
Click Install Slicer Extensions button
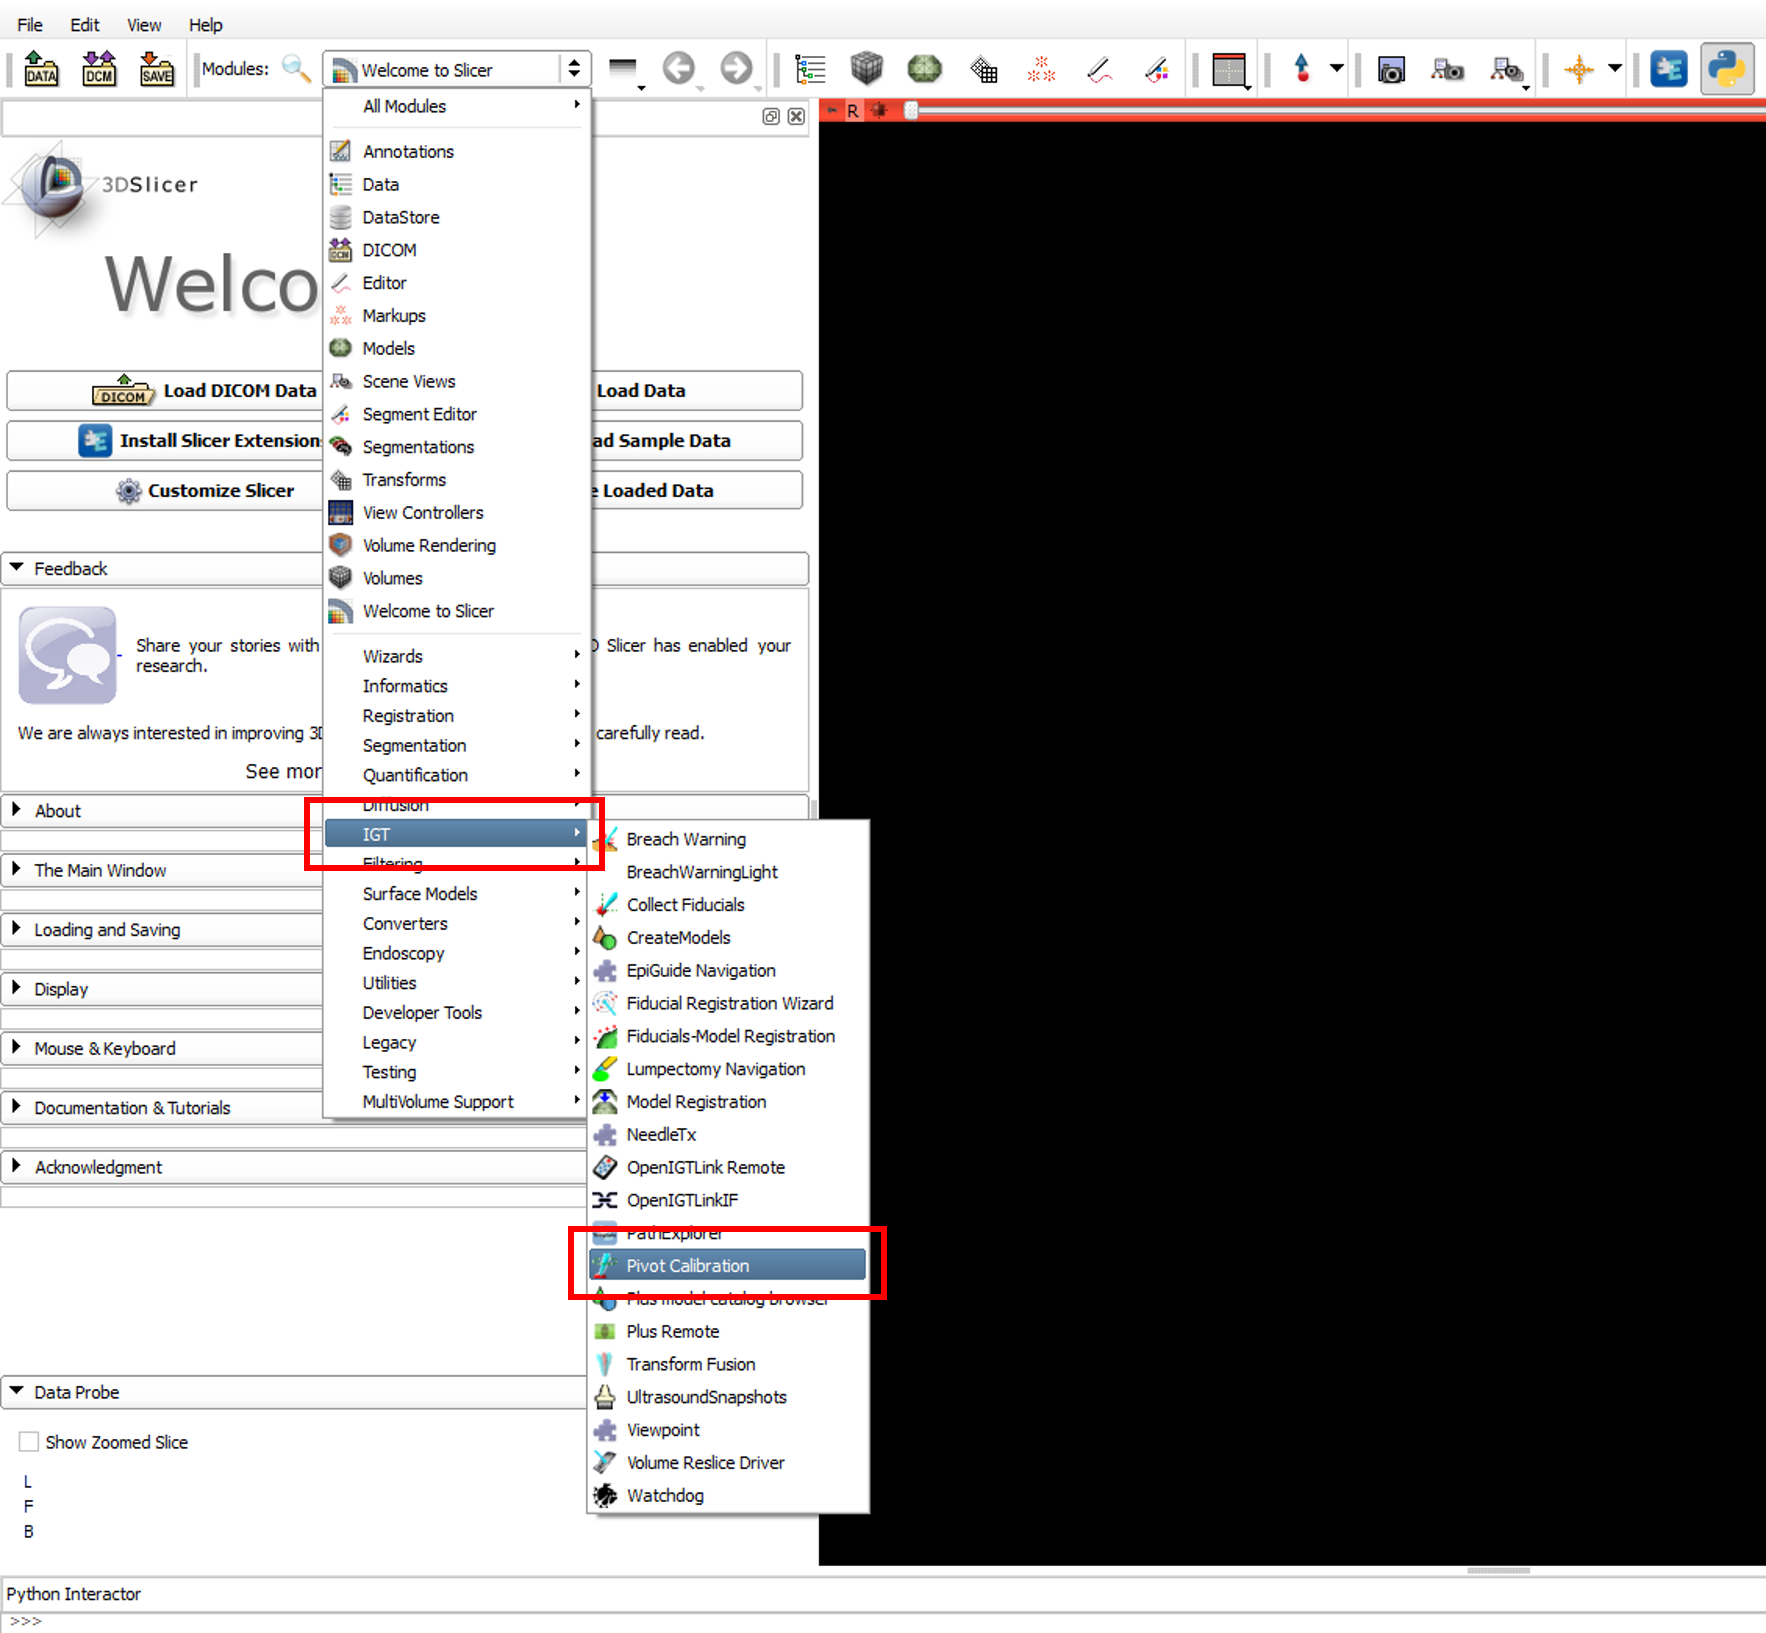165,441
